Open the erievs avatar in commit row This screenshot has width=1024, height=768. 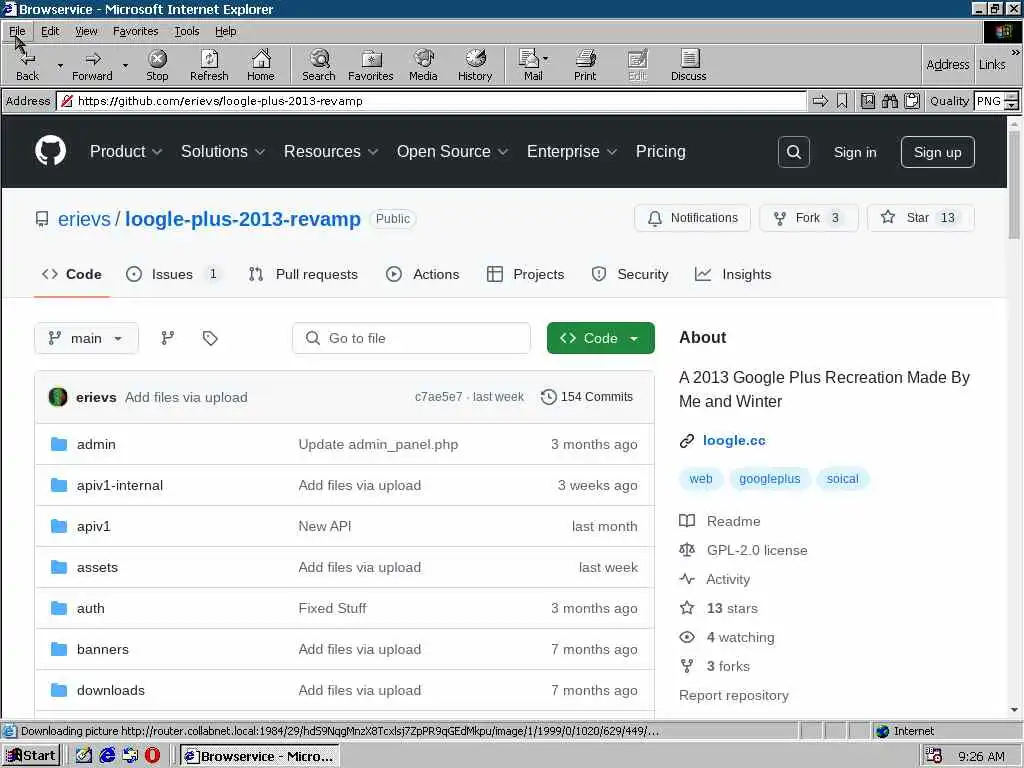(58, 396)
